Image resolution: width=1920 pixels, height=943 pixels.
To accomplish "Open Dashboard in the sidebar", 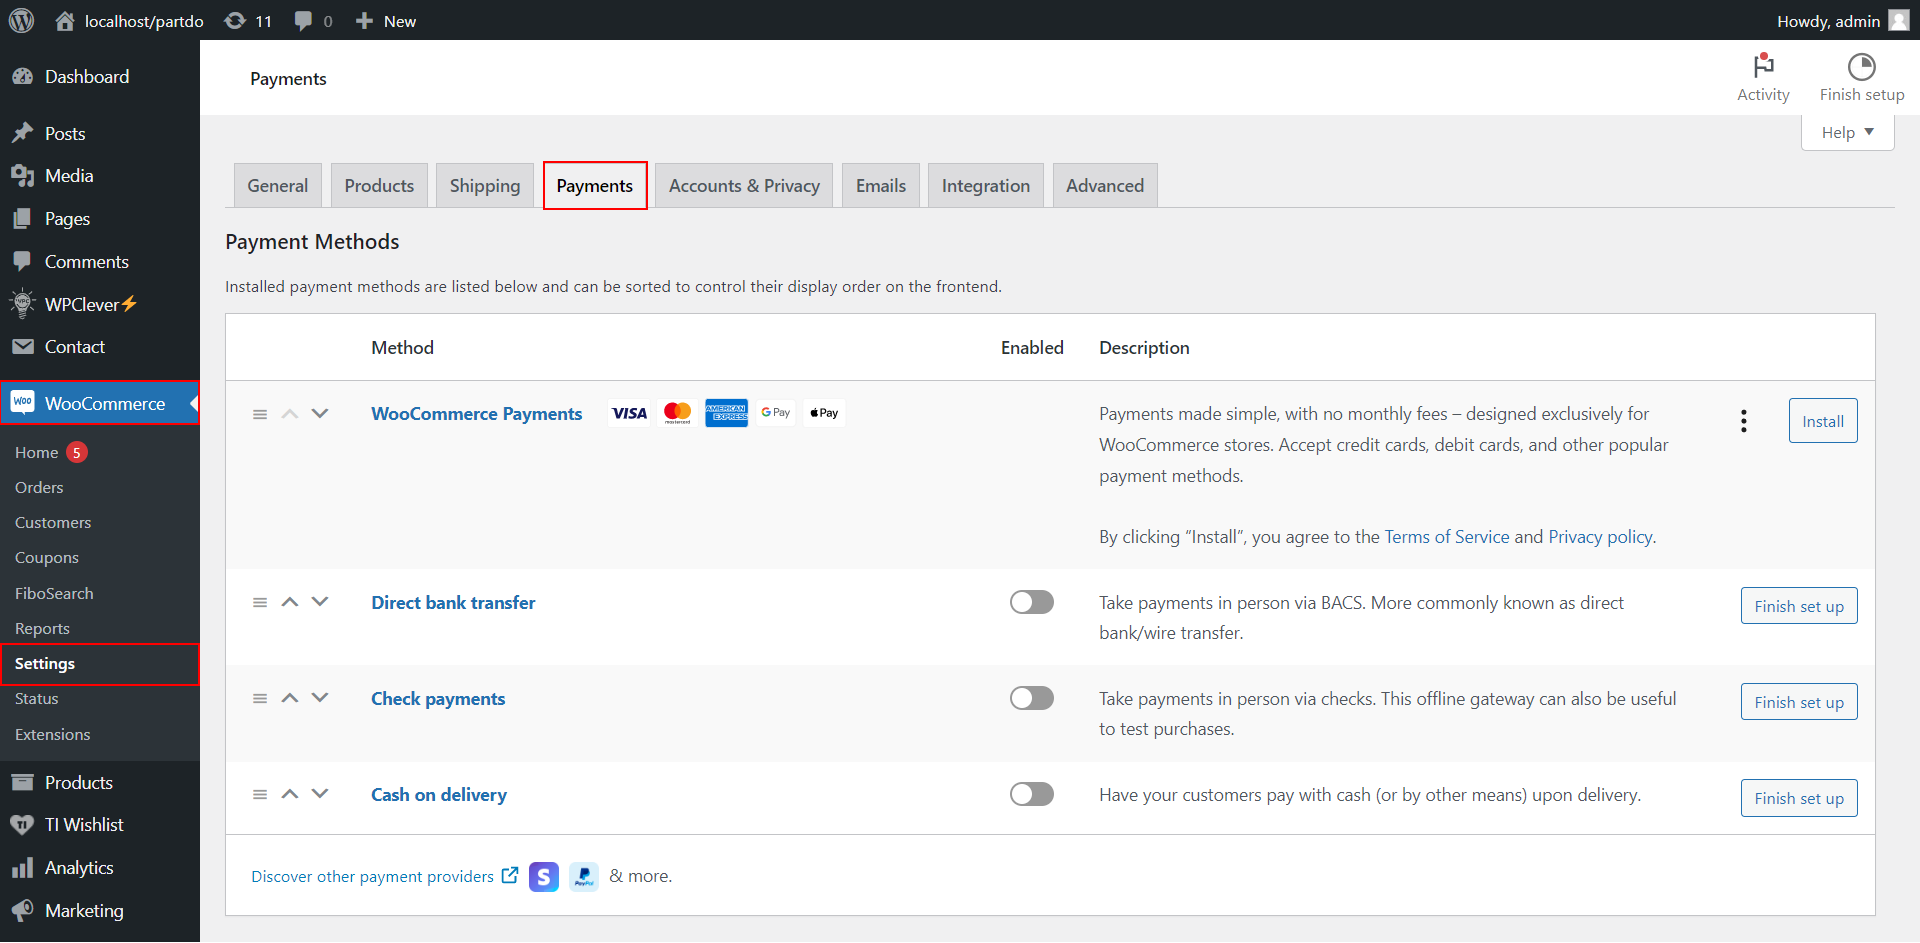I will pos(100,77).
